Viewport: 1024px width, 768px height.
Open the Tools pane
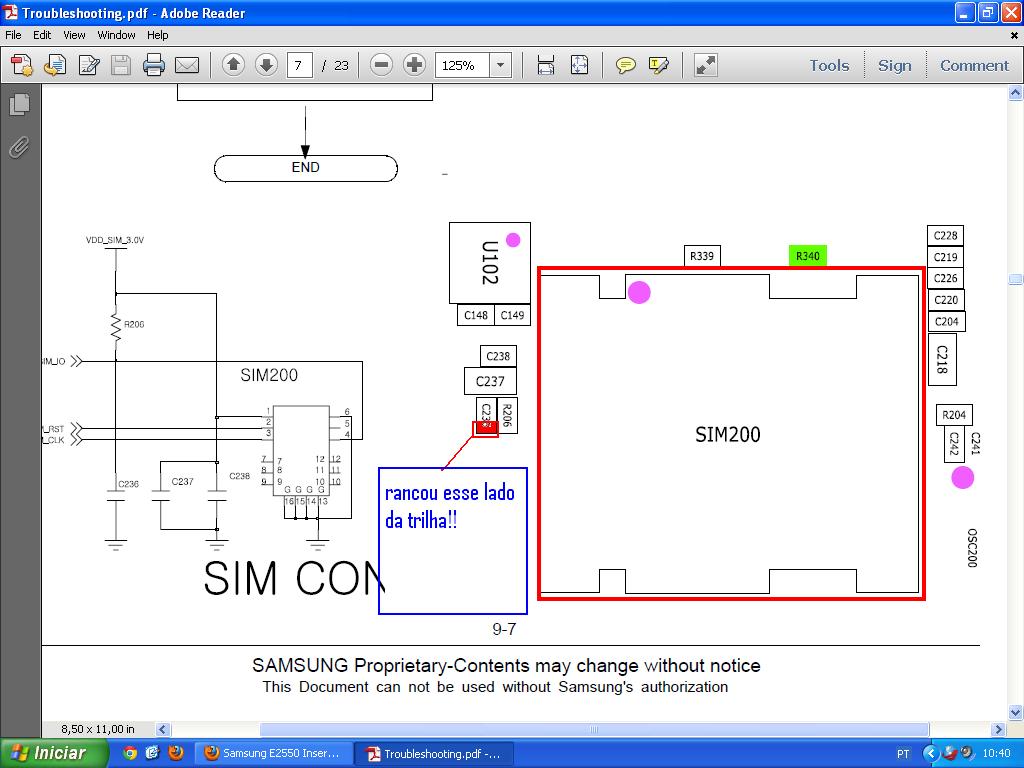[829, 65]
